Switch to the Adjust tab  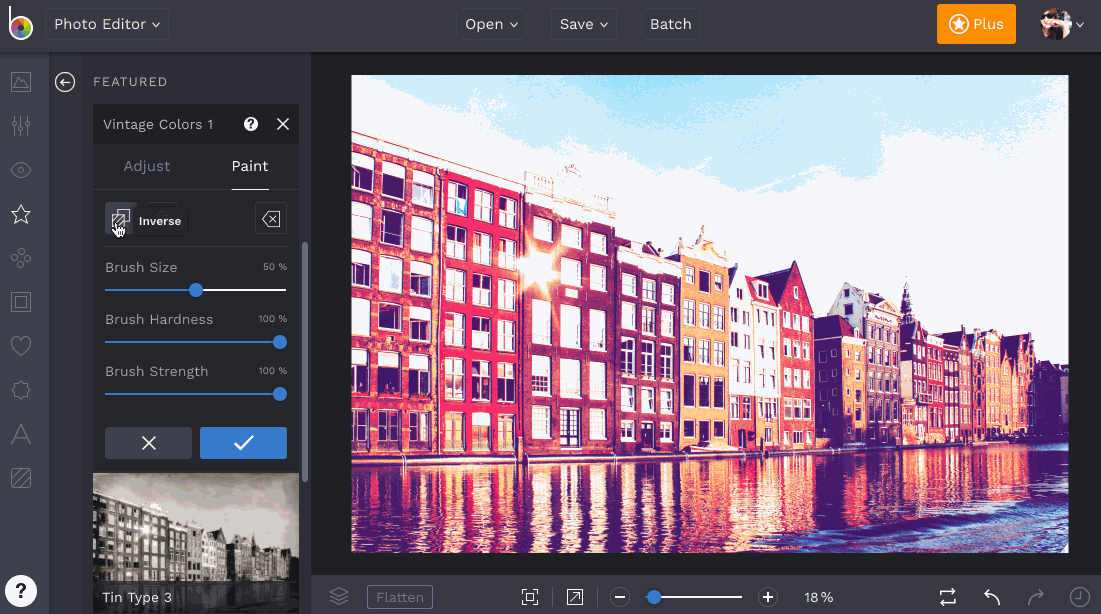tap(147, 166)
